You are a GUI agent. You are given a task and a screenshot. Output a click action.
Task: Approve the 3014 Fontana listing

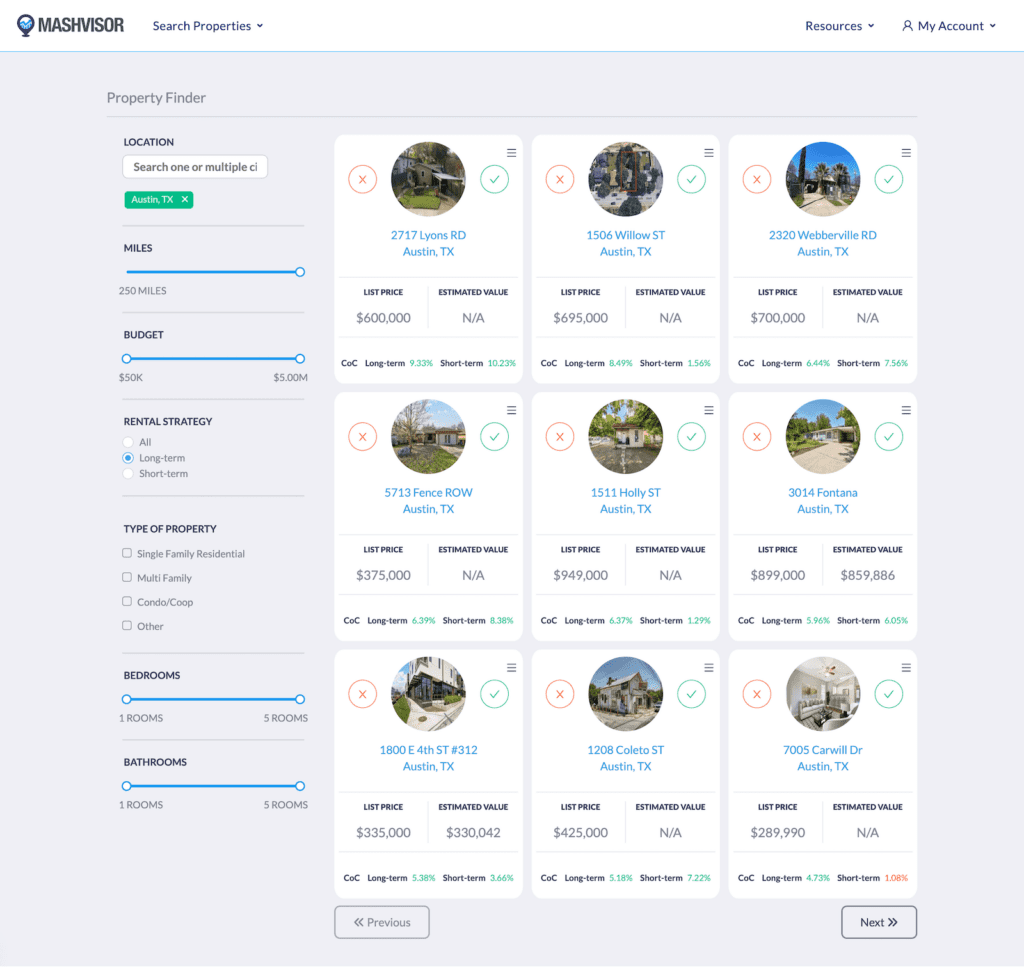click(x=888, y=436)
